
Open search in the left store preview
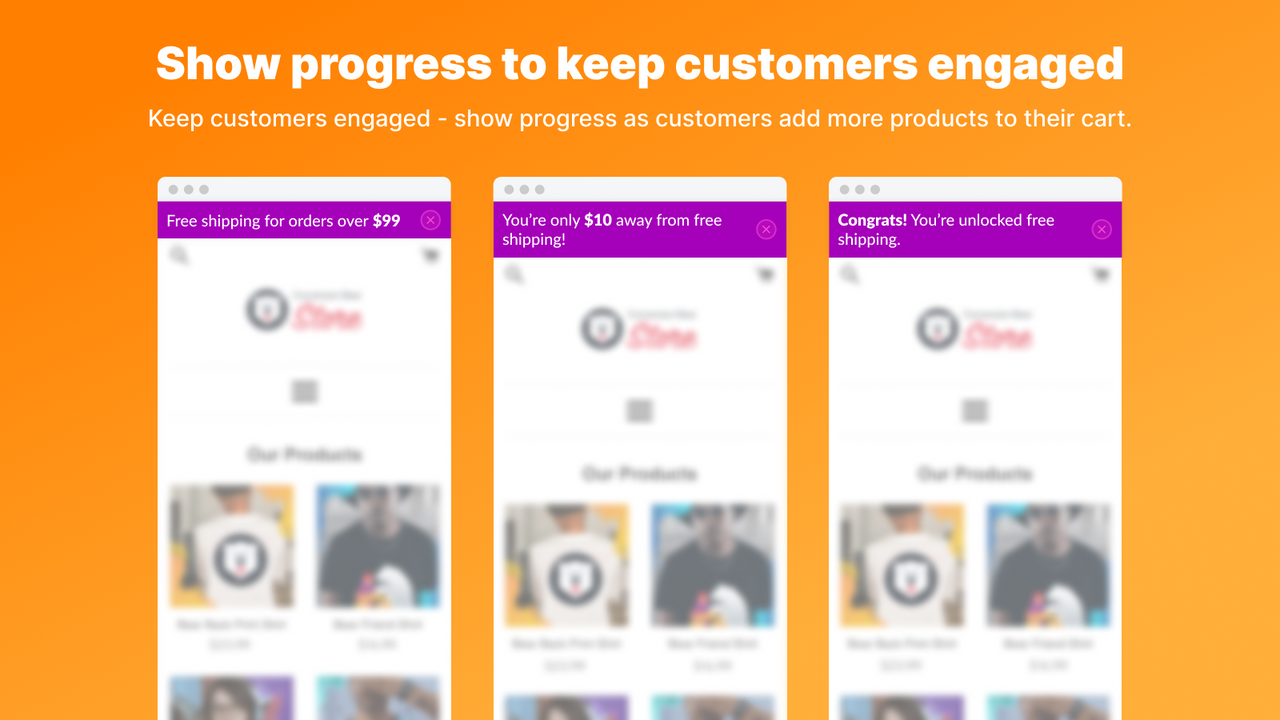point(179,256)
